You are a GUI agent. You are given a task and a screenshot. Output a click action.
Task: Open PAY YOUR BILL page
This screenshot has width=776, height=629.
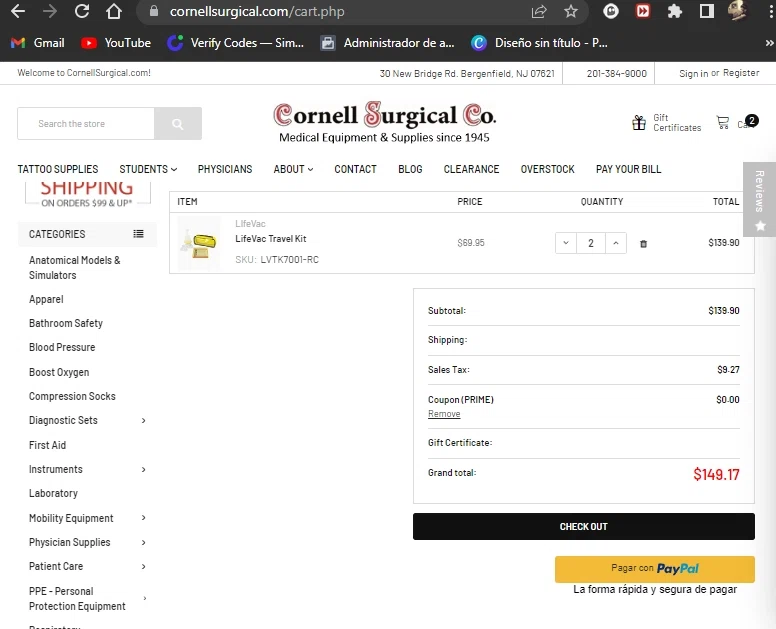(x=629, y=169)
